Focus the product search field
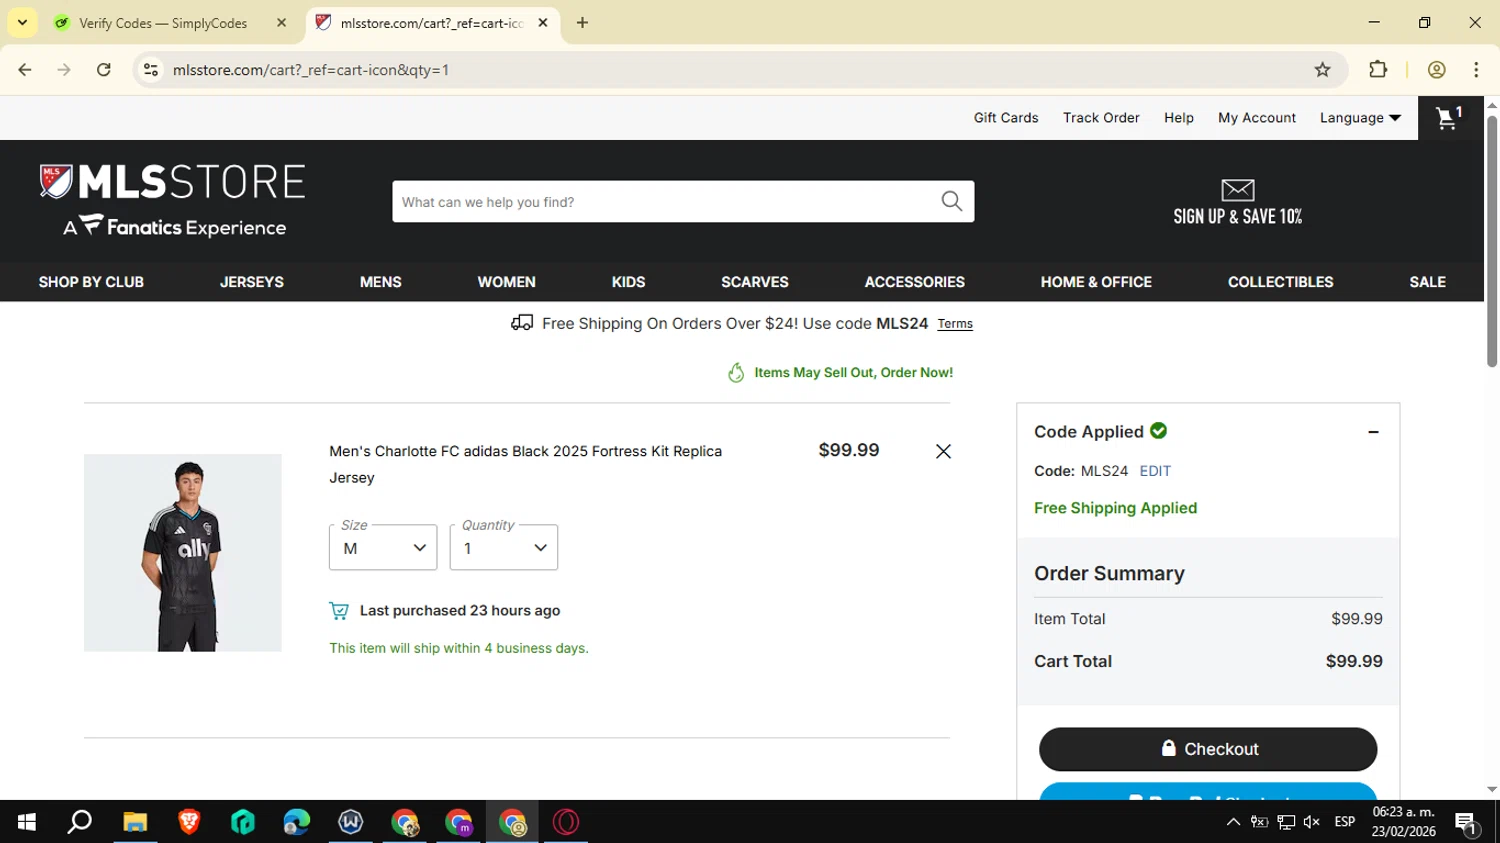This screenshot has width=1500, height=843. [665, 202]
